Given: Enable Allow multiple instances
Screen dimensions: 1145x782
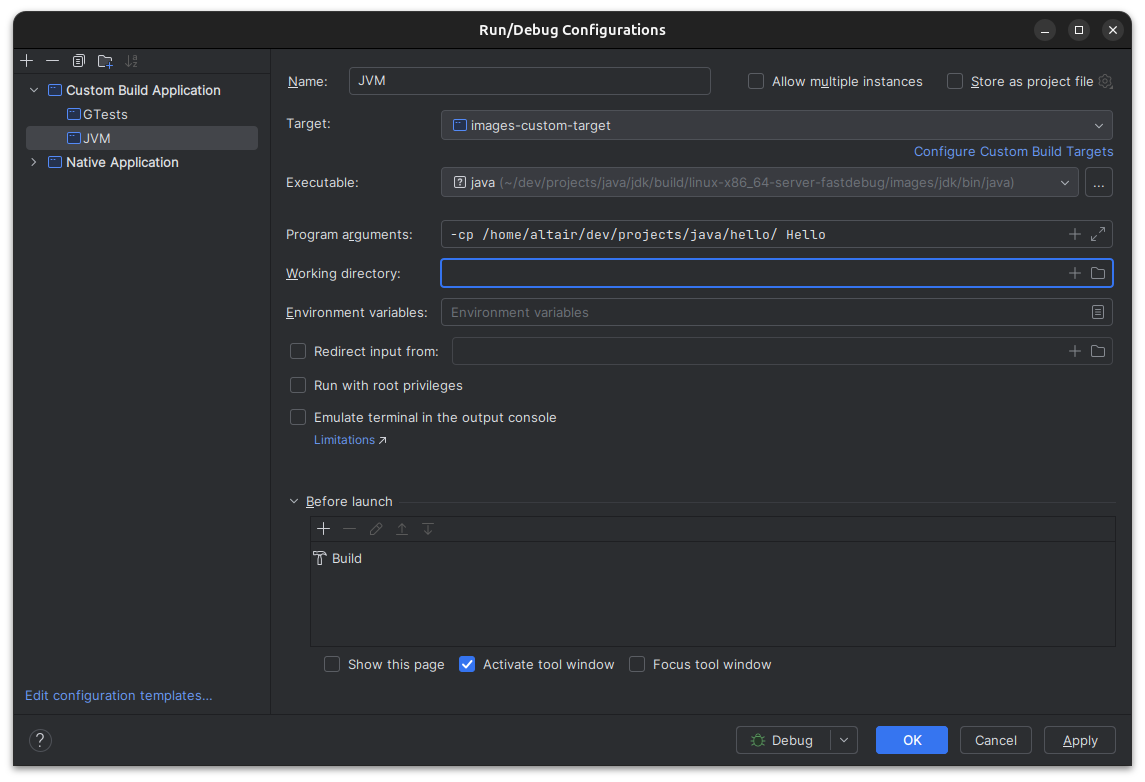Looking at the screenshot, I should click(x=756, y=81).
